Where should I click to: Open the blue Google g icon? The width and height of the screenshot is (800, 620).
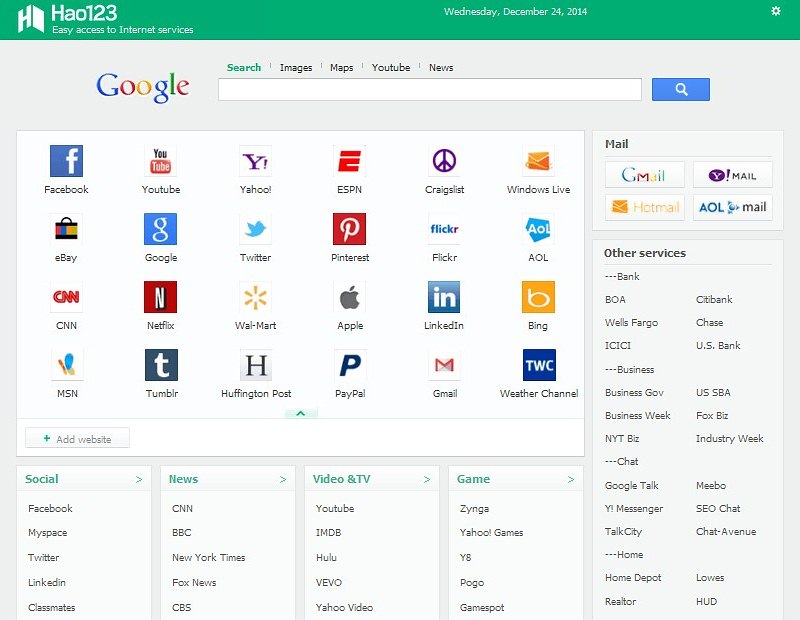(x=161, y=229)
